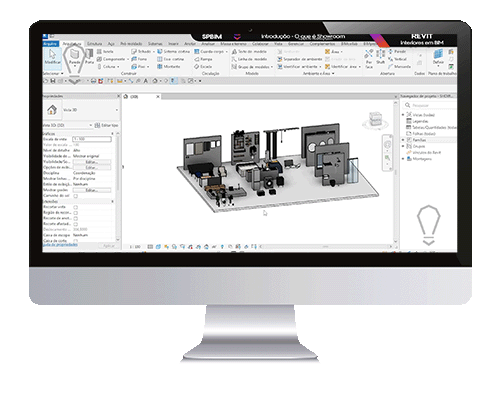This screenshot has width=500, height=393.
Task: Use the ViewCube in the 3D view
Action: coord(375,120)
